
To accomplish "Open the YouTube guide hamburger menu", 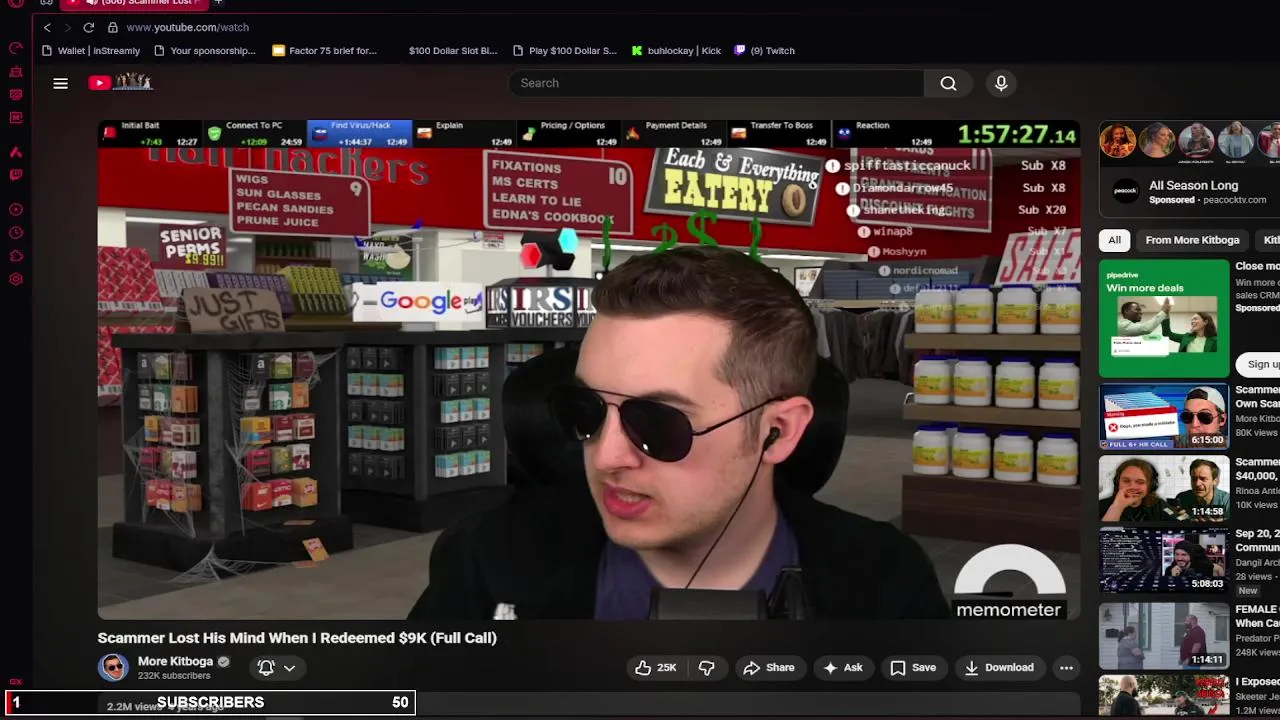I will point(61,83).
